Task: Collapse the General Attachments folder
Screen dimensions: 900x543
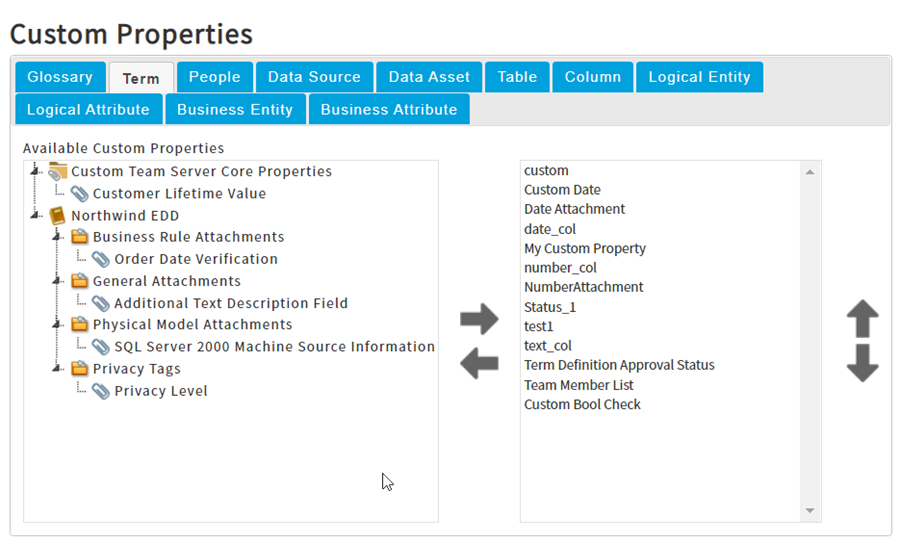Action: pyautogui.click(x=57, y=281)
